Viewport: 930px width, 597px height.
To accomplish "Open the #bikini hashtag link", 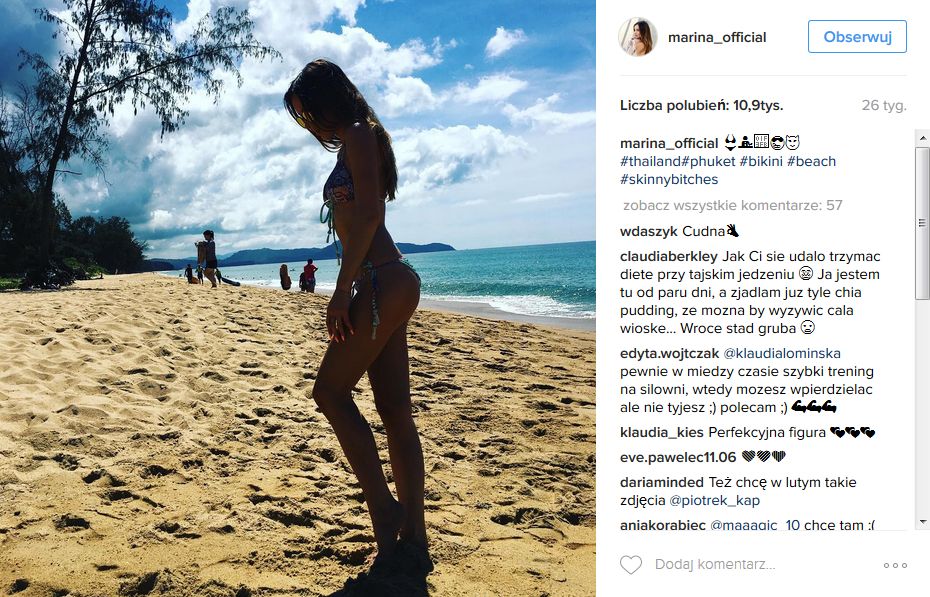I will point(761,161).
